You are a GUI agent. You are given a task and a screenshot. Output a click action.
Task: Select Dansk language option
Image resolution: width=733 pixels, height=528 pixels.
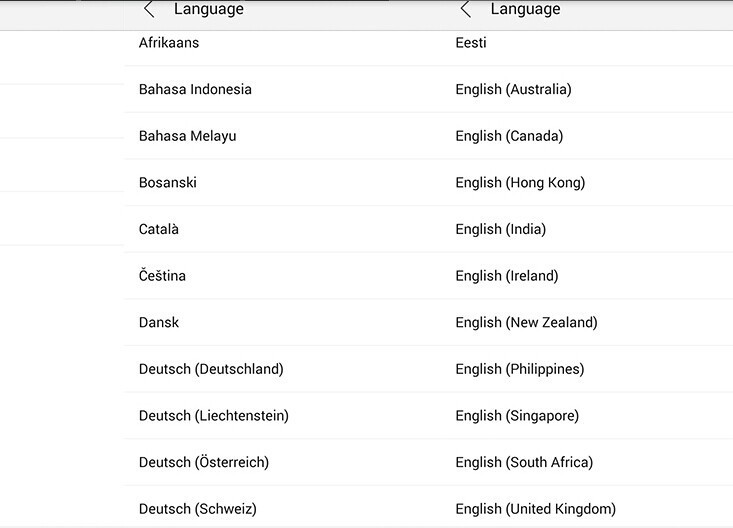(x=159, y=322)
